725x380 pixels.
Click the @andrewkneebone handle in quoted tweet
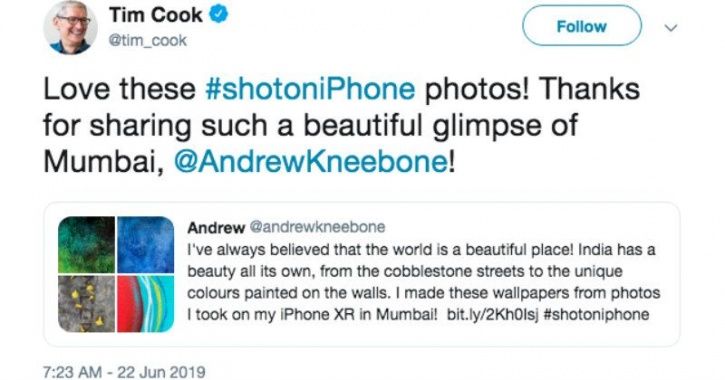tap(317, 227)
